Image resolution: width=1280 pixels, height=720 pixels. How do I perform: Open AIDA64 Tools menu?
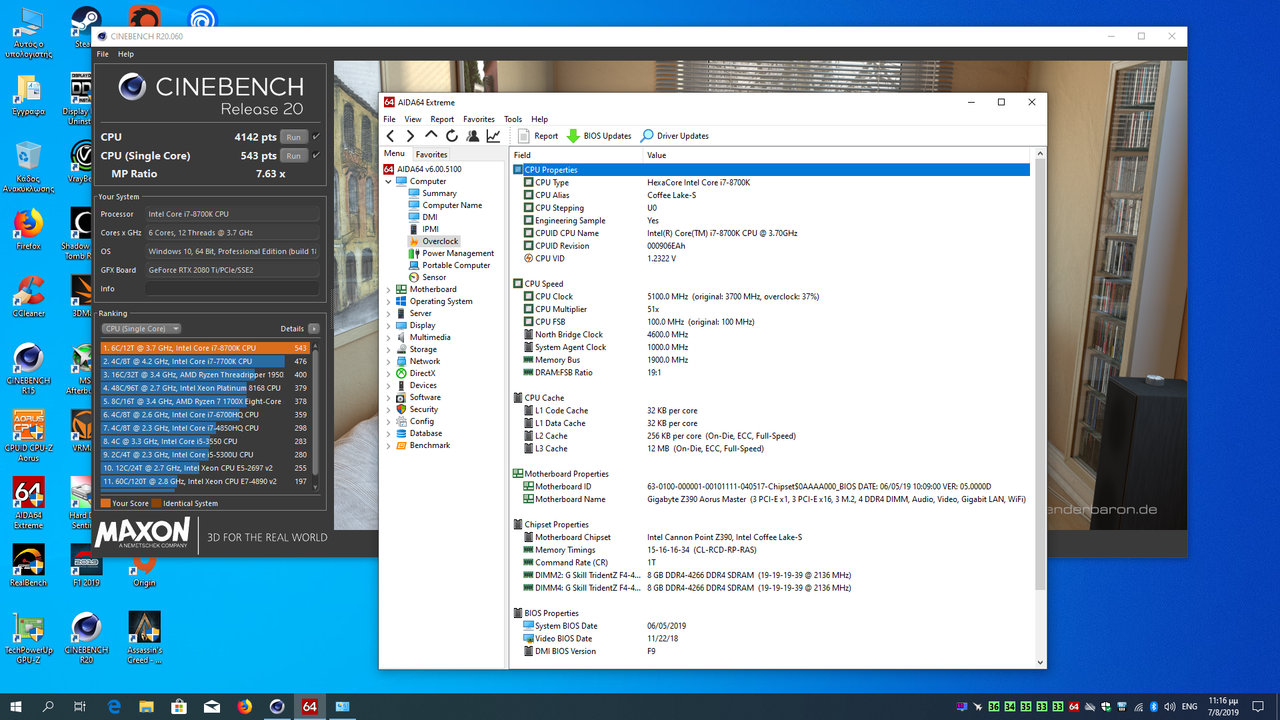513,119
